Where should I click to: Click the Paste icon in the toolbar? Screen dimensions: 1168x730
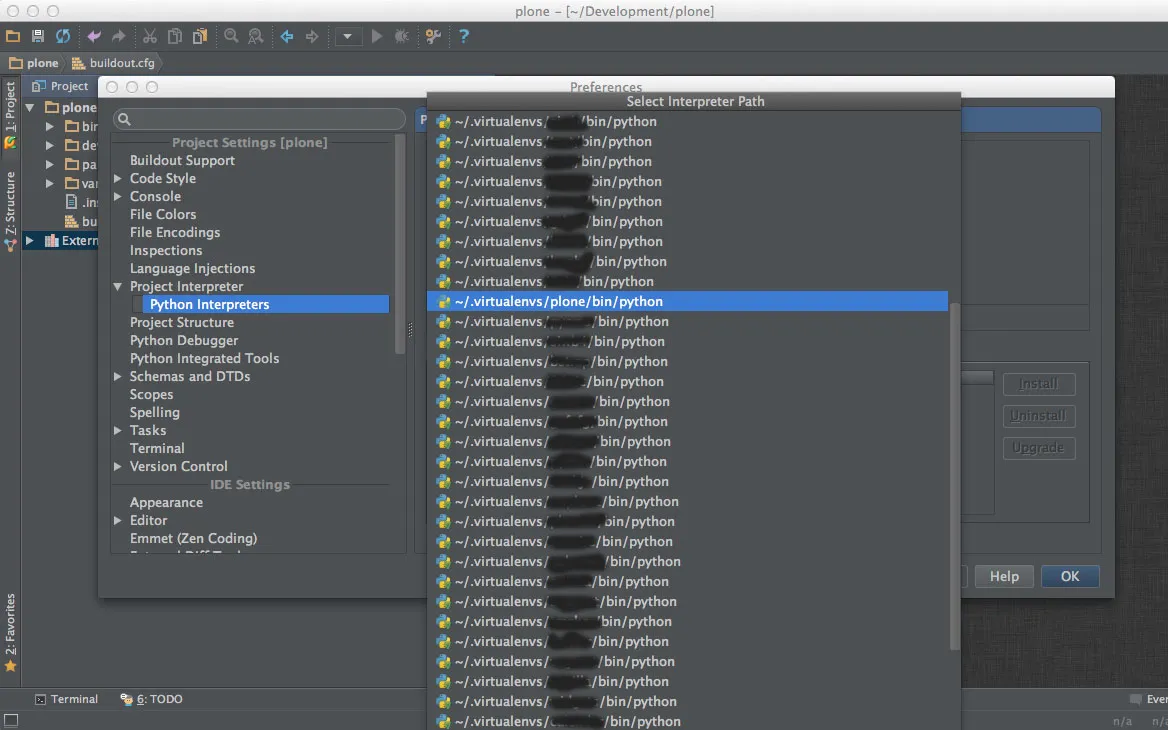pyautogui.click(x=199, y=36)
